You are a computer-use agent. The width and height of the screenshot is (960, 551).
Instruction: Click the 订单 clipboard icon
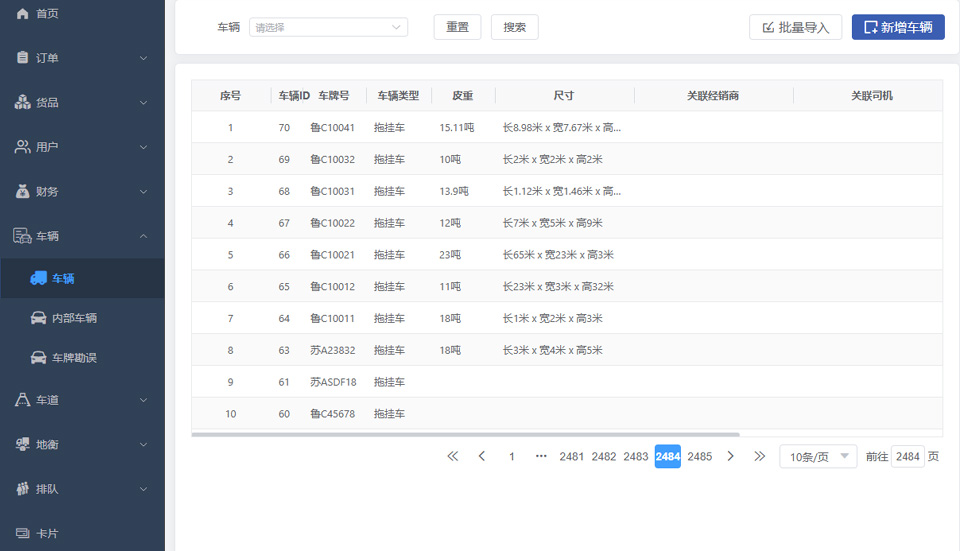[x=23, y=58]
